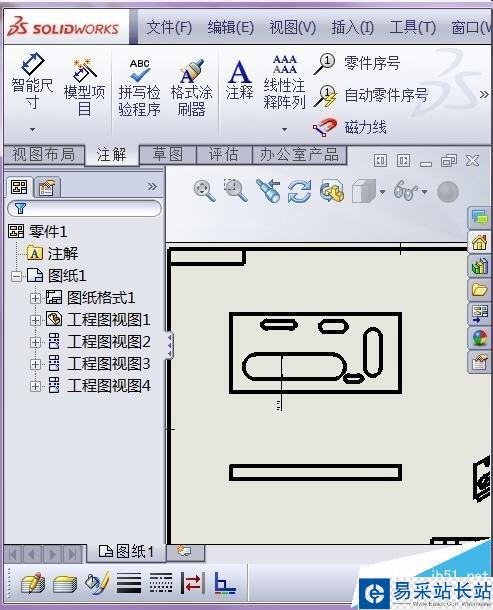
Task: Select the 零件1 root tree item
Action: [x=37, y=232]
